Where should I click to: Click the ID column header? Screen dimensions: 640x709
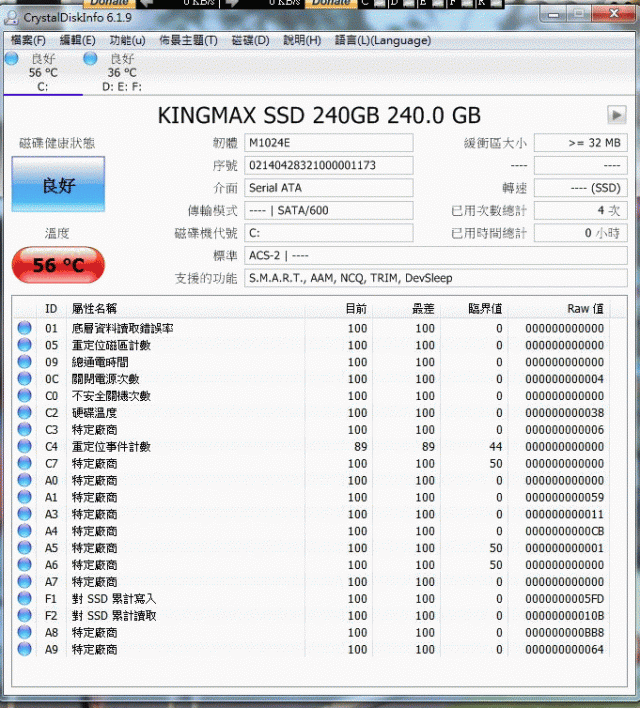click(51, 309)
